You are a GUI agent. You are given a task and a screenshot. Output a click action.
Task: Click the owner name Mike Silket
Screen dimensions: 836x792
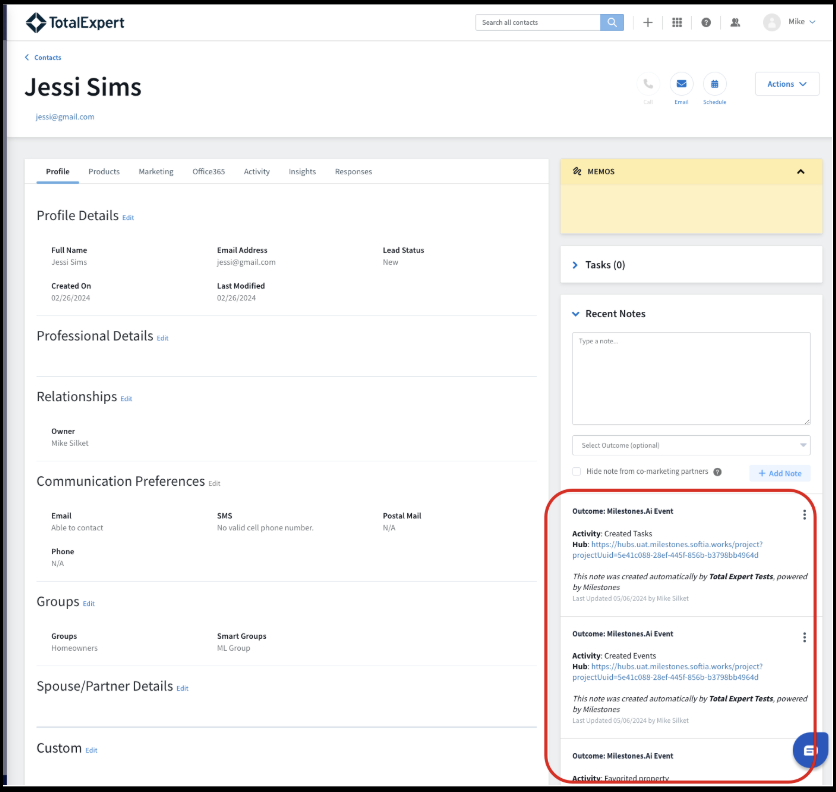point(70,443)
